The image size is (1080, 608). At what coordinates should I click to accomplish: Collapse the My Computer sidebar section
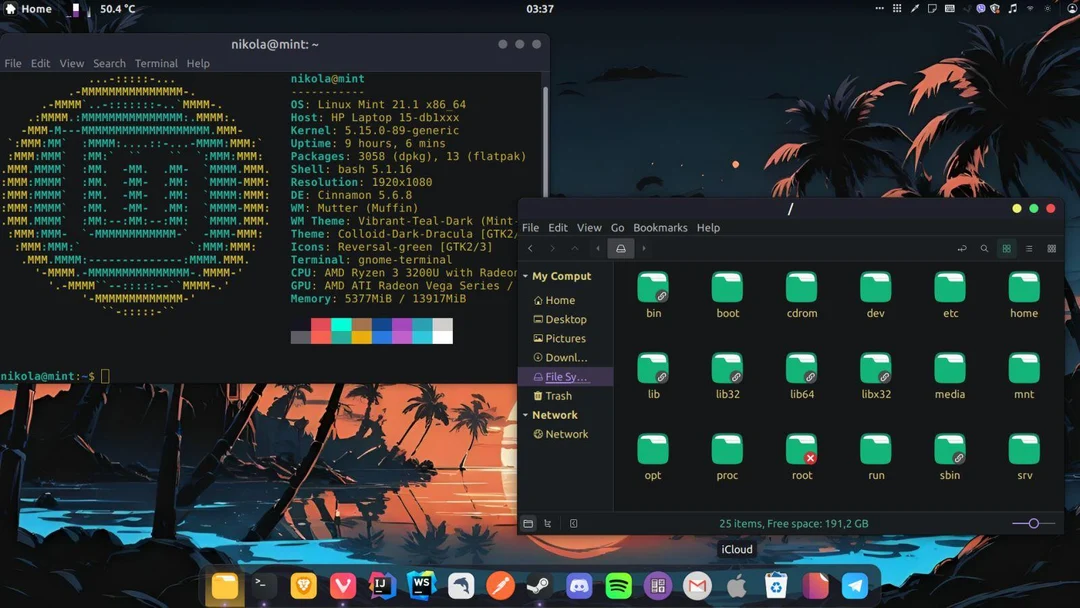click(525, 275)
